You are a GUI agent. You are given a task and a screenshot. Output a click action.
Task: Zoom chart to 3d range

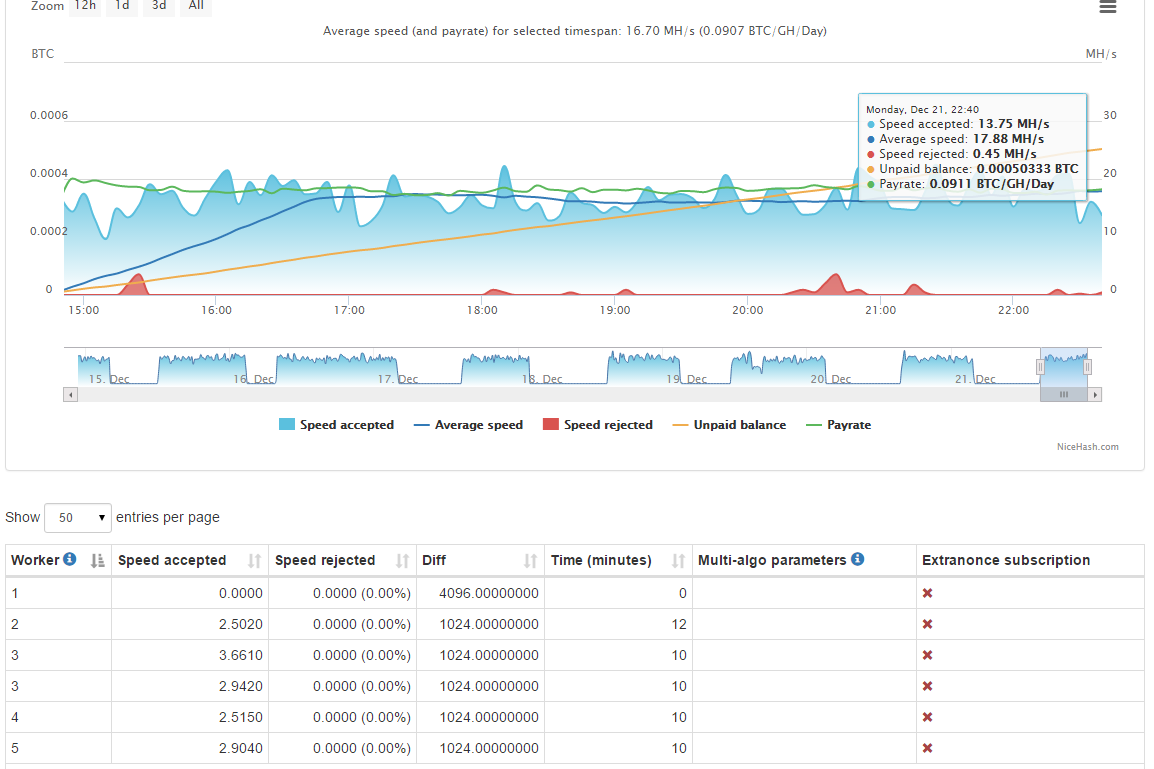pos(158,6)
